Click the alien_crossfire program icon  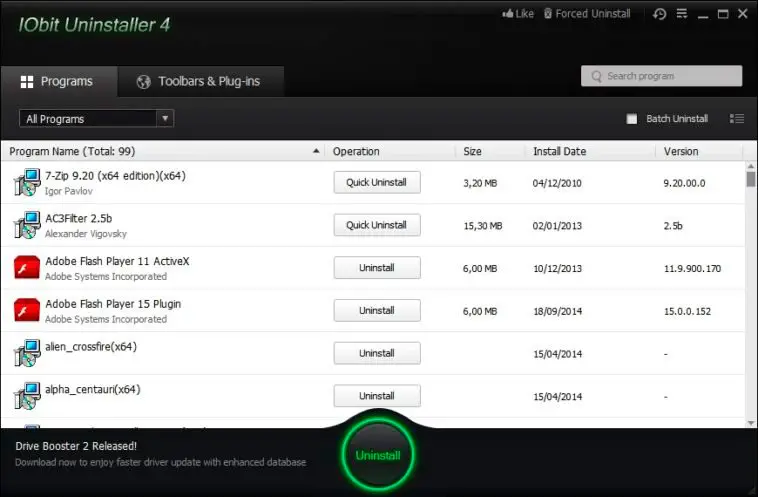[27, 353]
